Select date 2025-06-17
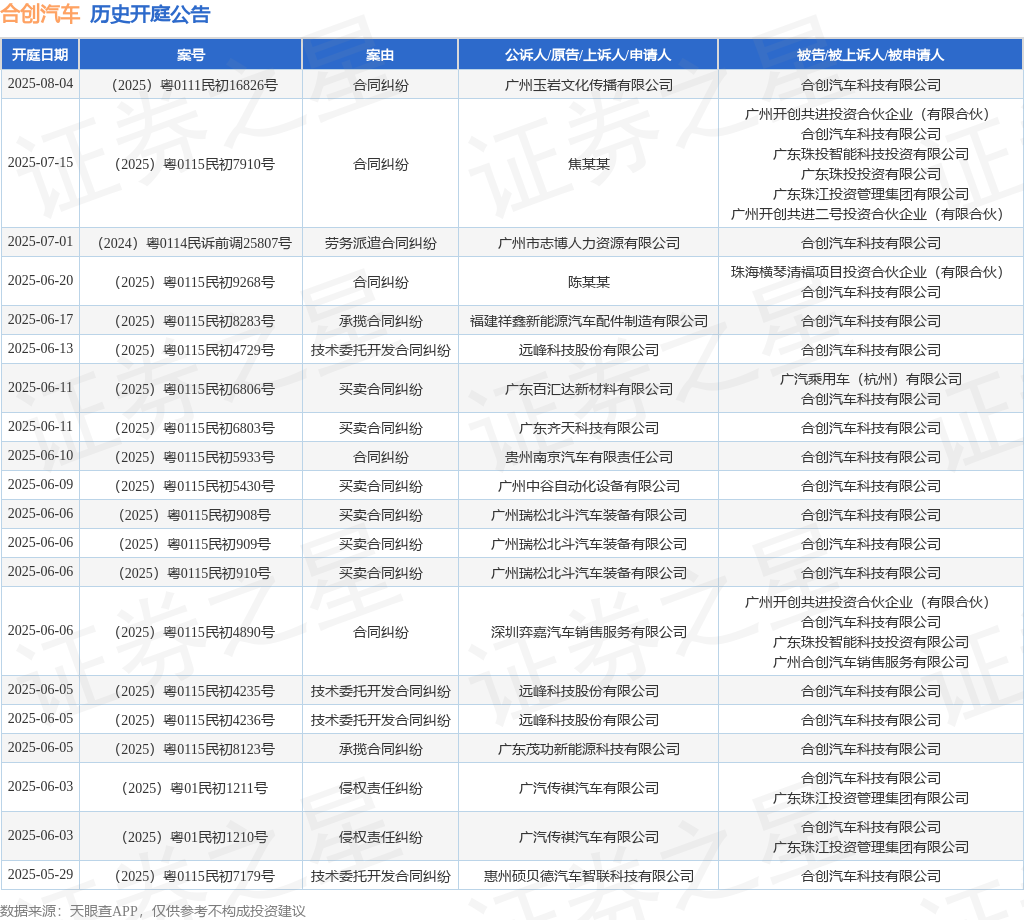This screenshot has height=920, width=1024. [40, 319]
